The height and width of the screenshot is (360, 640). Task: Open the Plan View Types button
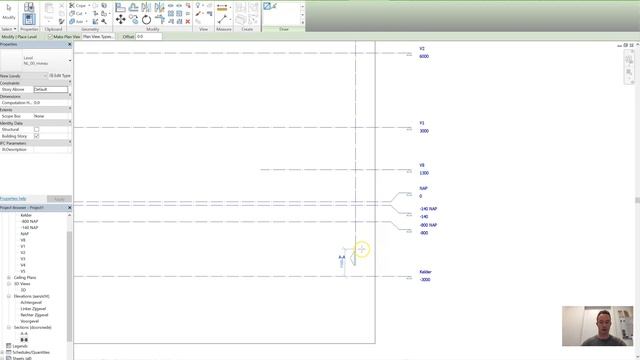pos(98,36)
